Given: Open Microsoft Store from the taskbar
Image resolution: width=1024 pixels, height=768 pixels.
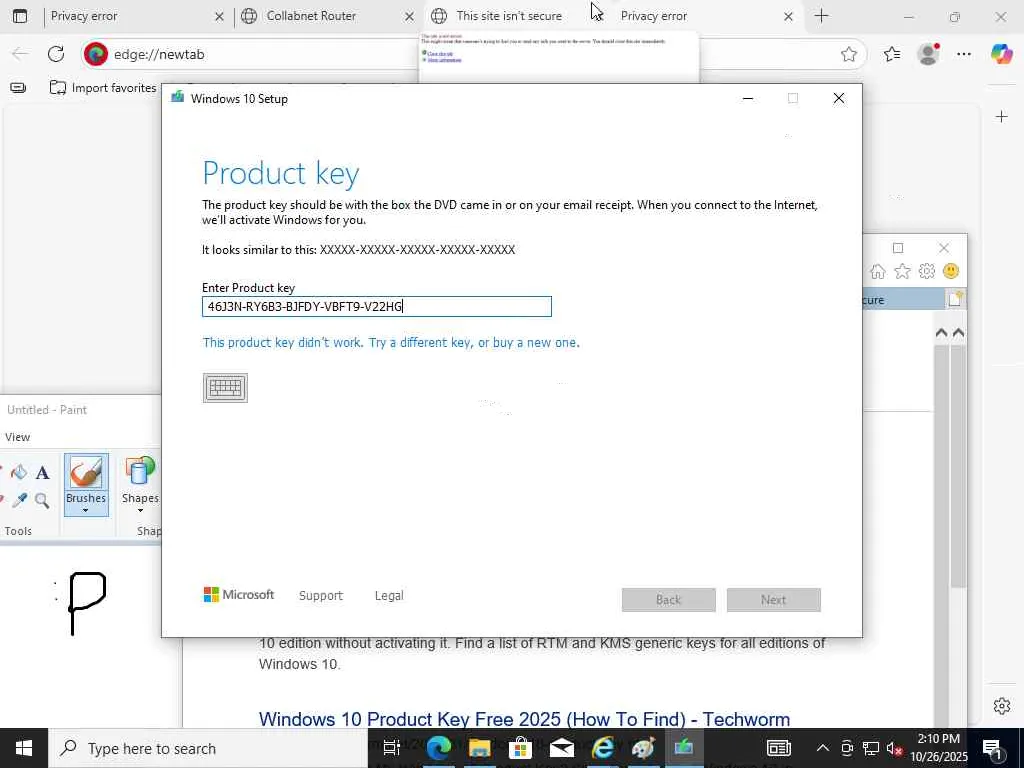Looking at the screenshot, I should pyautogui.click(x=520, y=748).
